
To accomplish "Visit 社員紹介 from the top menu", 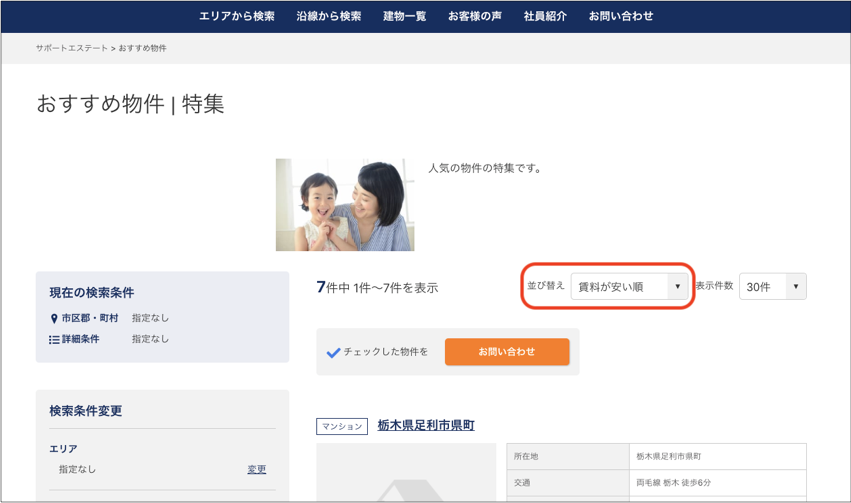I will click(x=545, y=16).
